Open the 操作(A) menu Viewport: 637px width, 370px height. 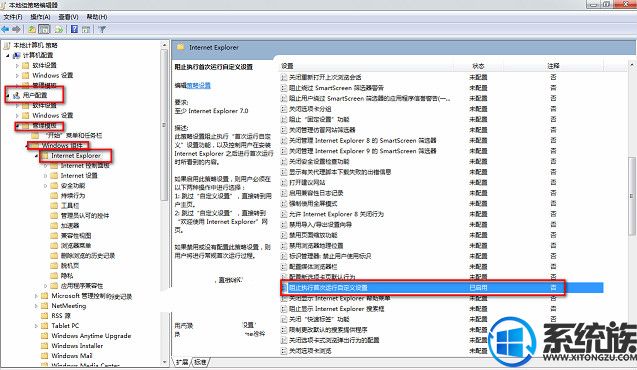click(40, 17)
